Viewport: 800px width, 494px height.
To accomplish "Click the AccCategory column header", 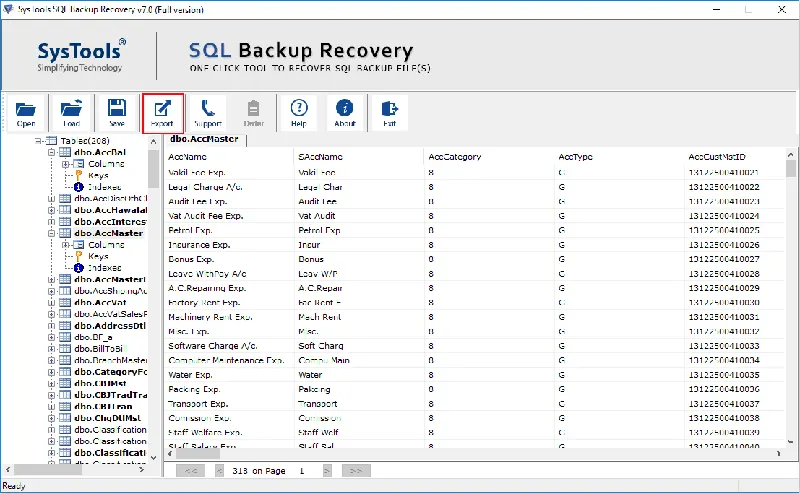I will pyautogui.click(x=489, y=157).
